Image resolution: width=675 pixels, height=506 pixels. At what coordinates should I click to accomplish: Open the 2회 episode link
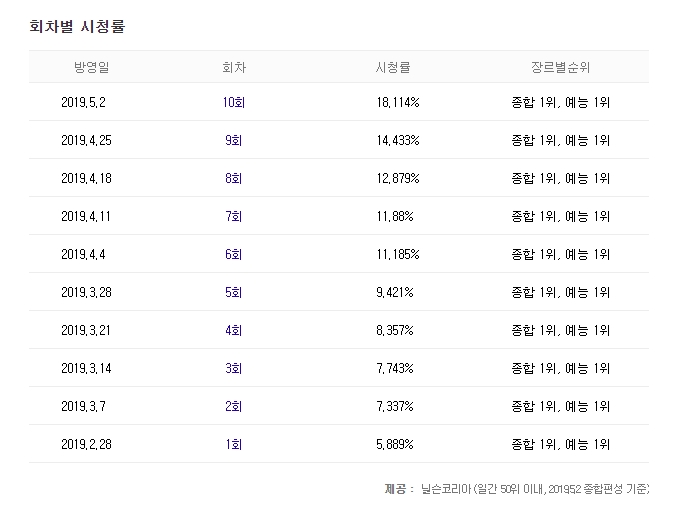(234, 406)
